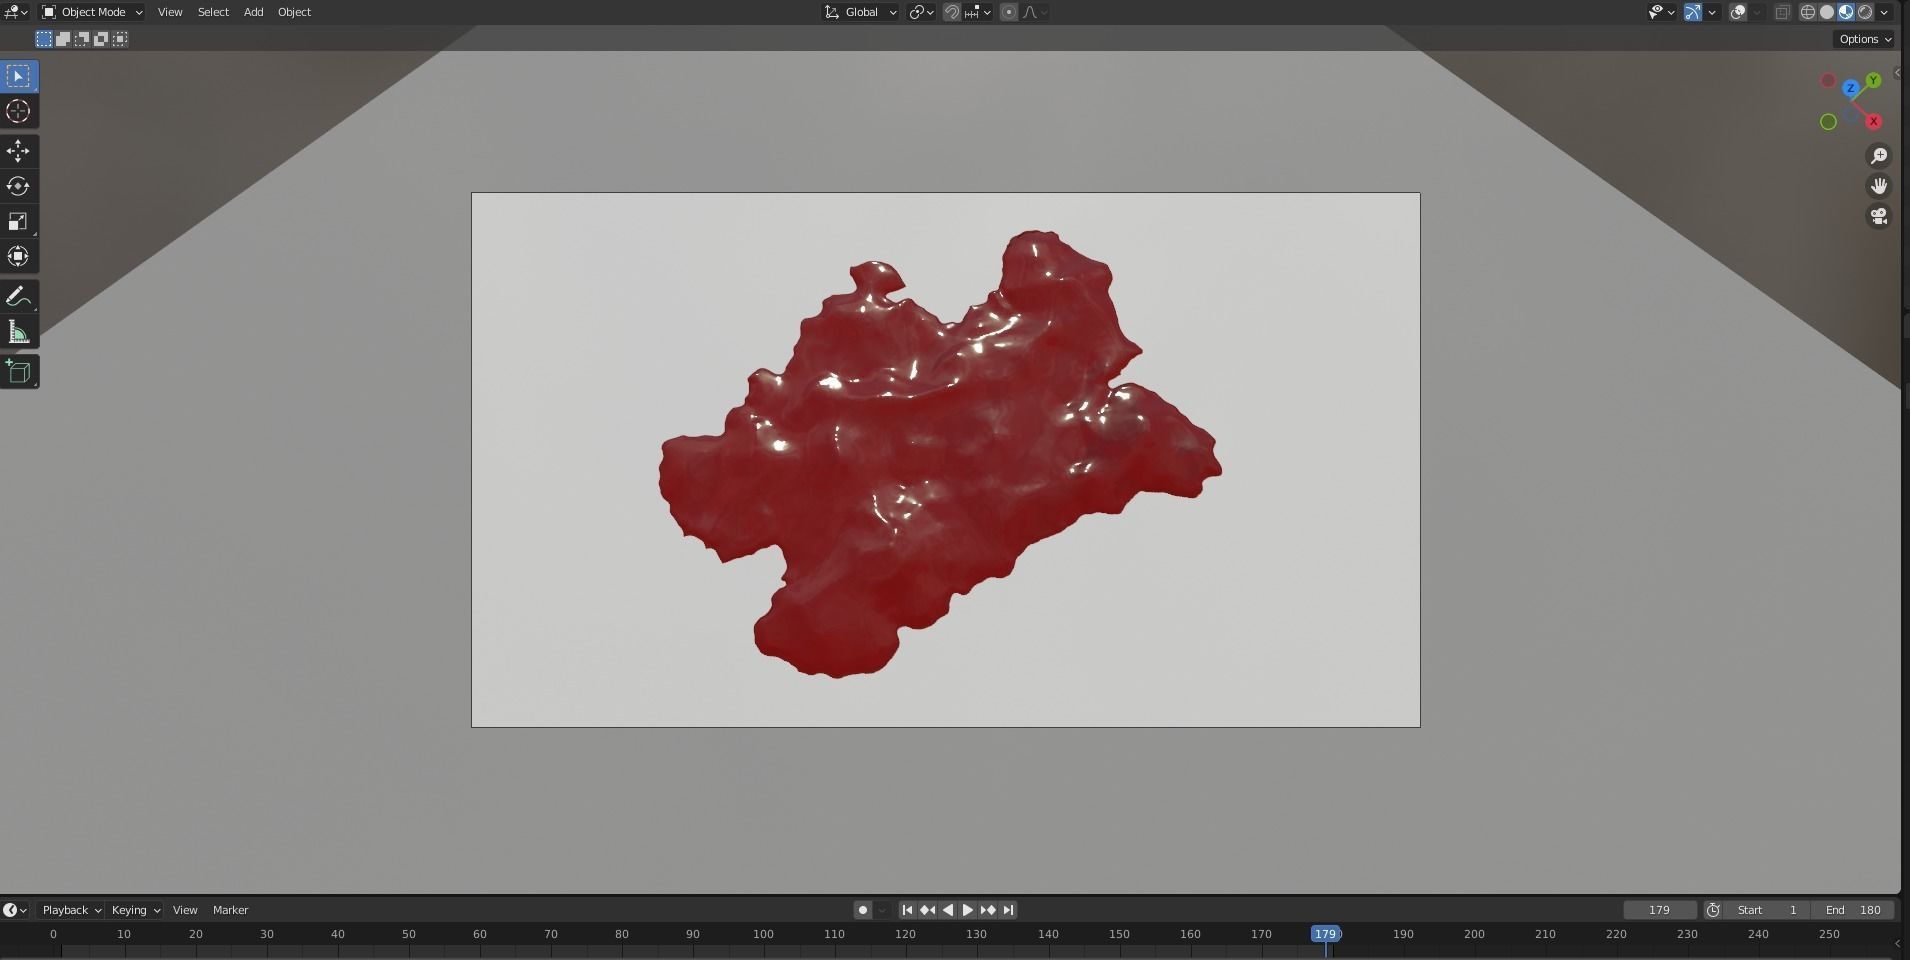Open the timeline editor type dropdown
1910x960 pixels.
15,910
